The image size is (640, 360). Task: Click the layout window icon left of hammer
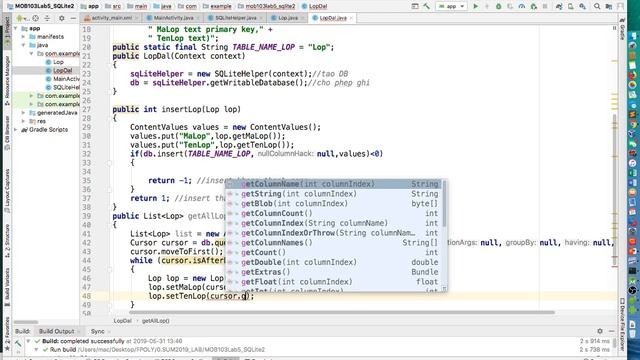tap(415, 6)
